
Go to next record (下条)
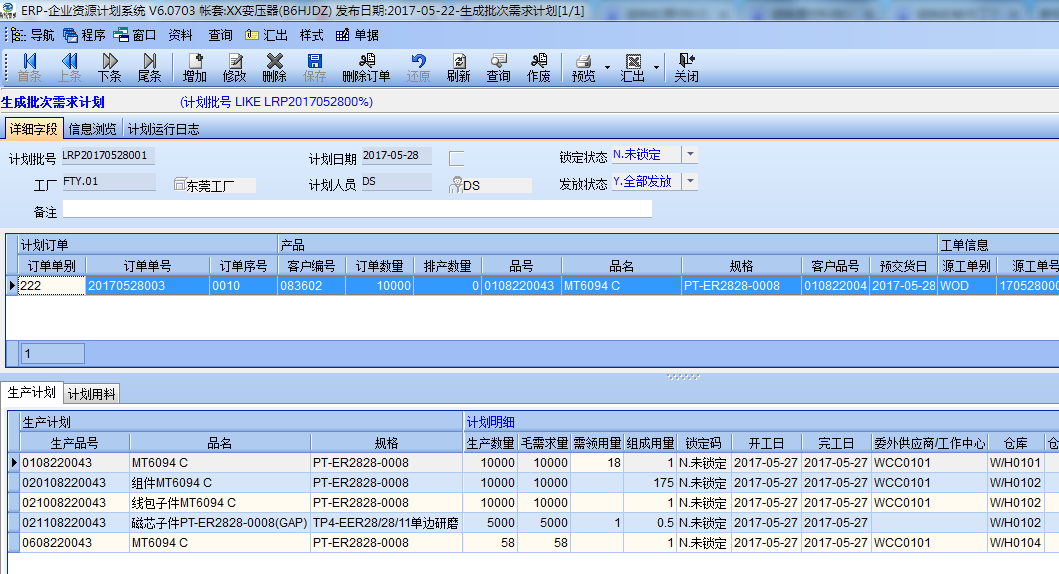(109, 68)
